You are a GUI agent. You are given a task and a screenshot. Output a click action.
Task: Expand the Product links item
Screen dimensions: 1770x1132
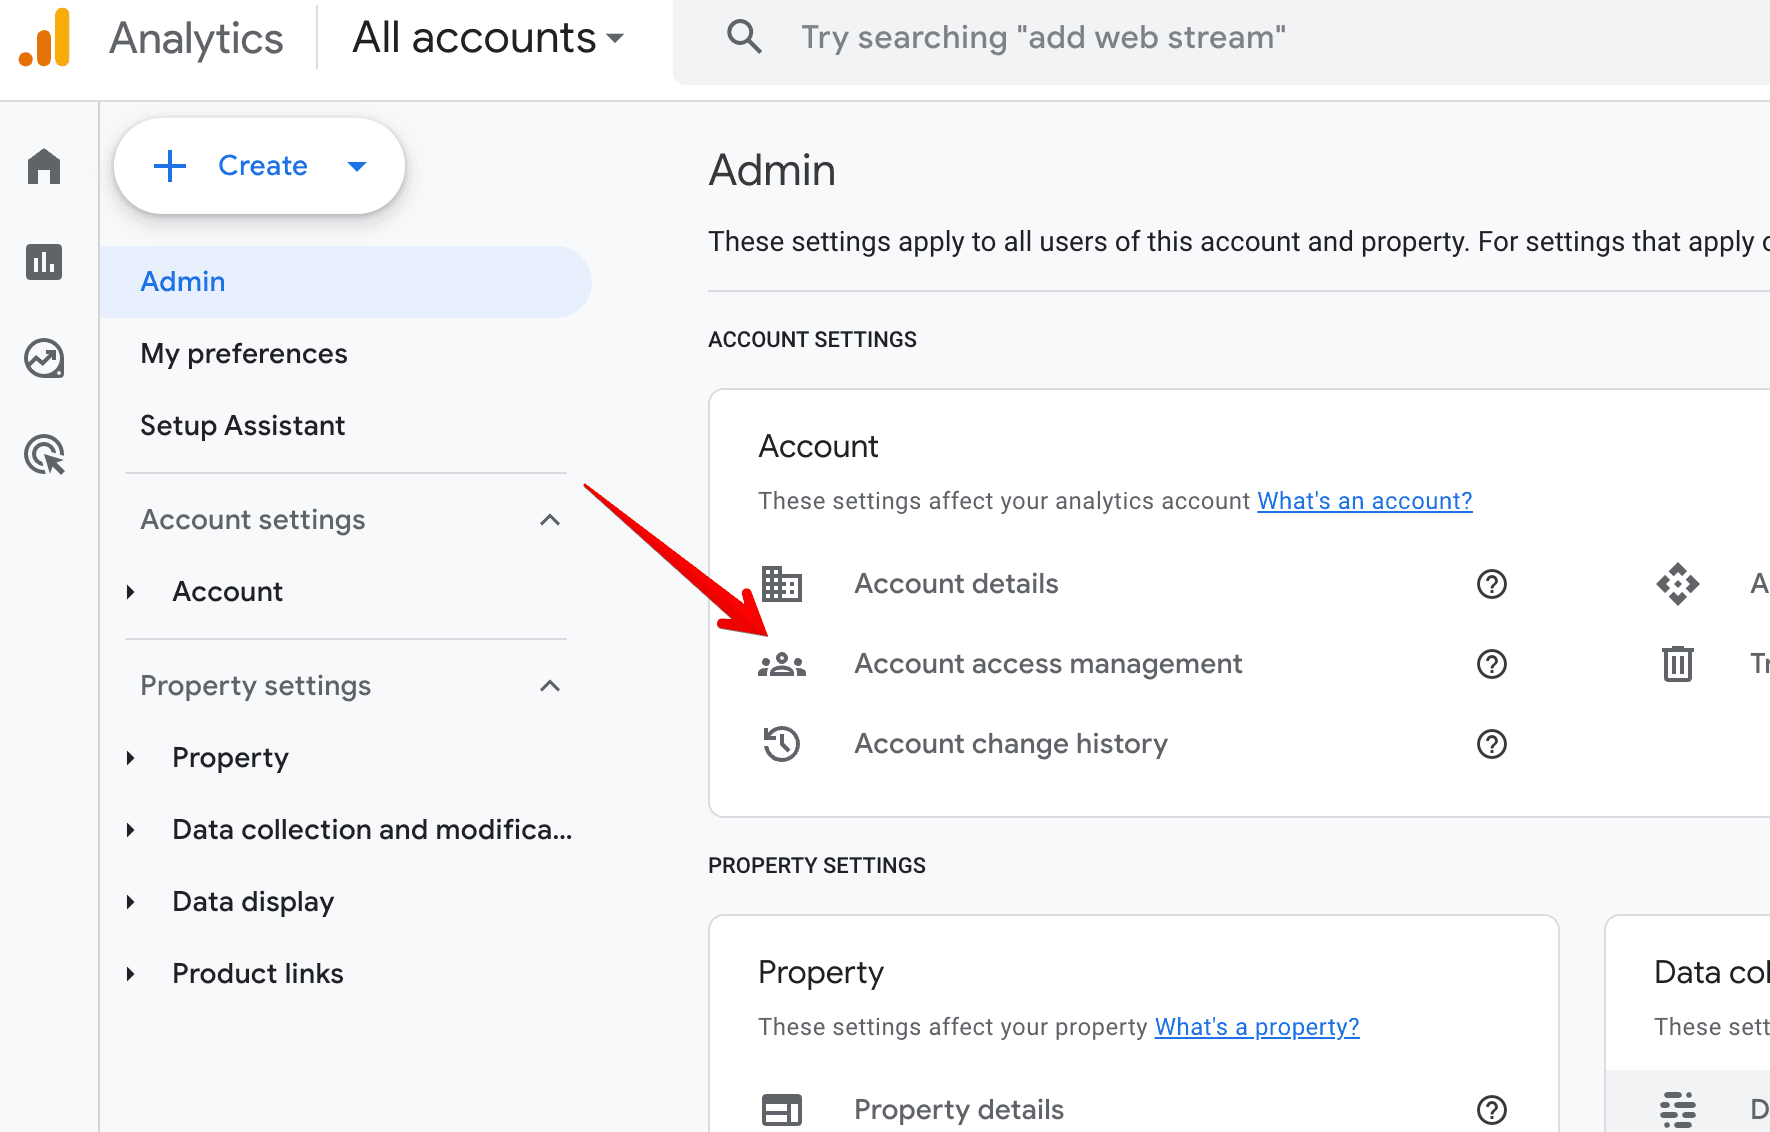point(131,974)
